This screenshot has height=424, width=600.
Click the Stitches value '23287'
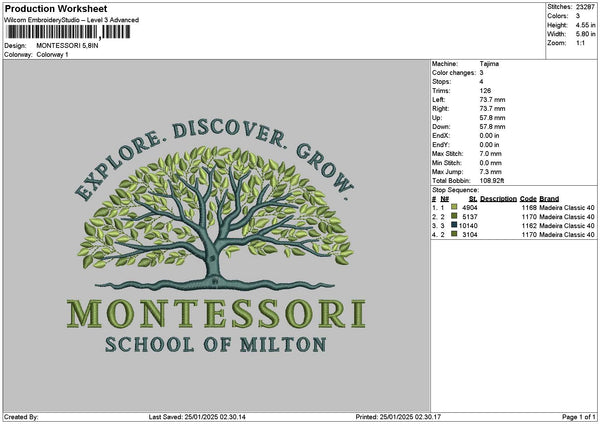585,7
